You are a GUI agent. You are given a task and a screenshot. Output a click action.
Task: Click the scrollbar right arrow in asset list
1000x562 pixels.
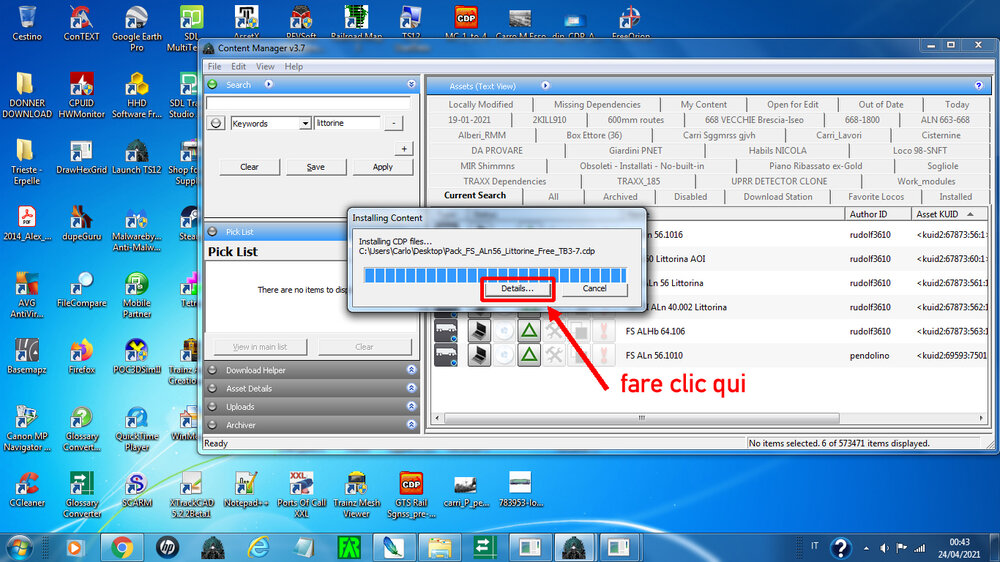981,418
